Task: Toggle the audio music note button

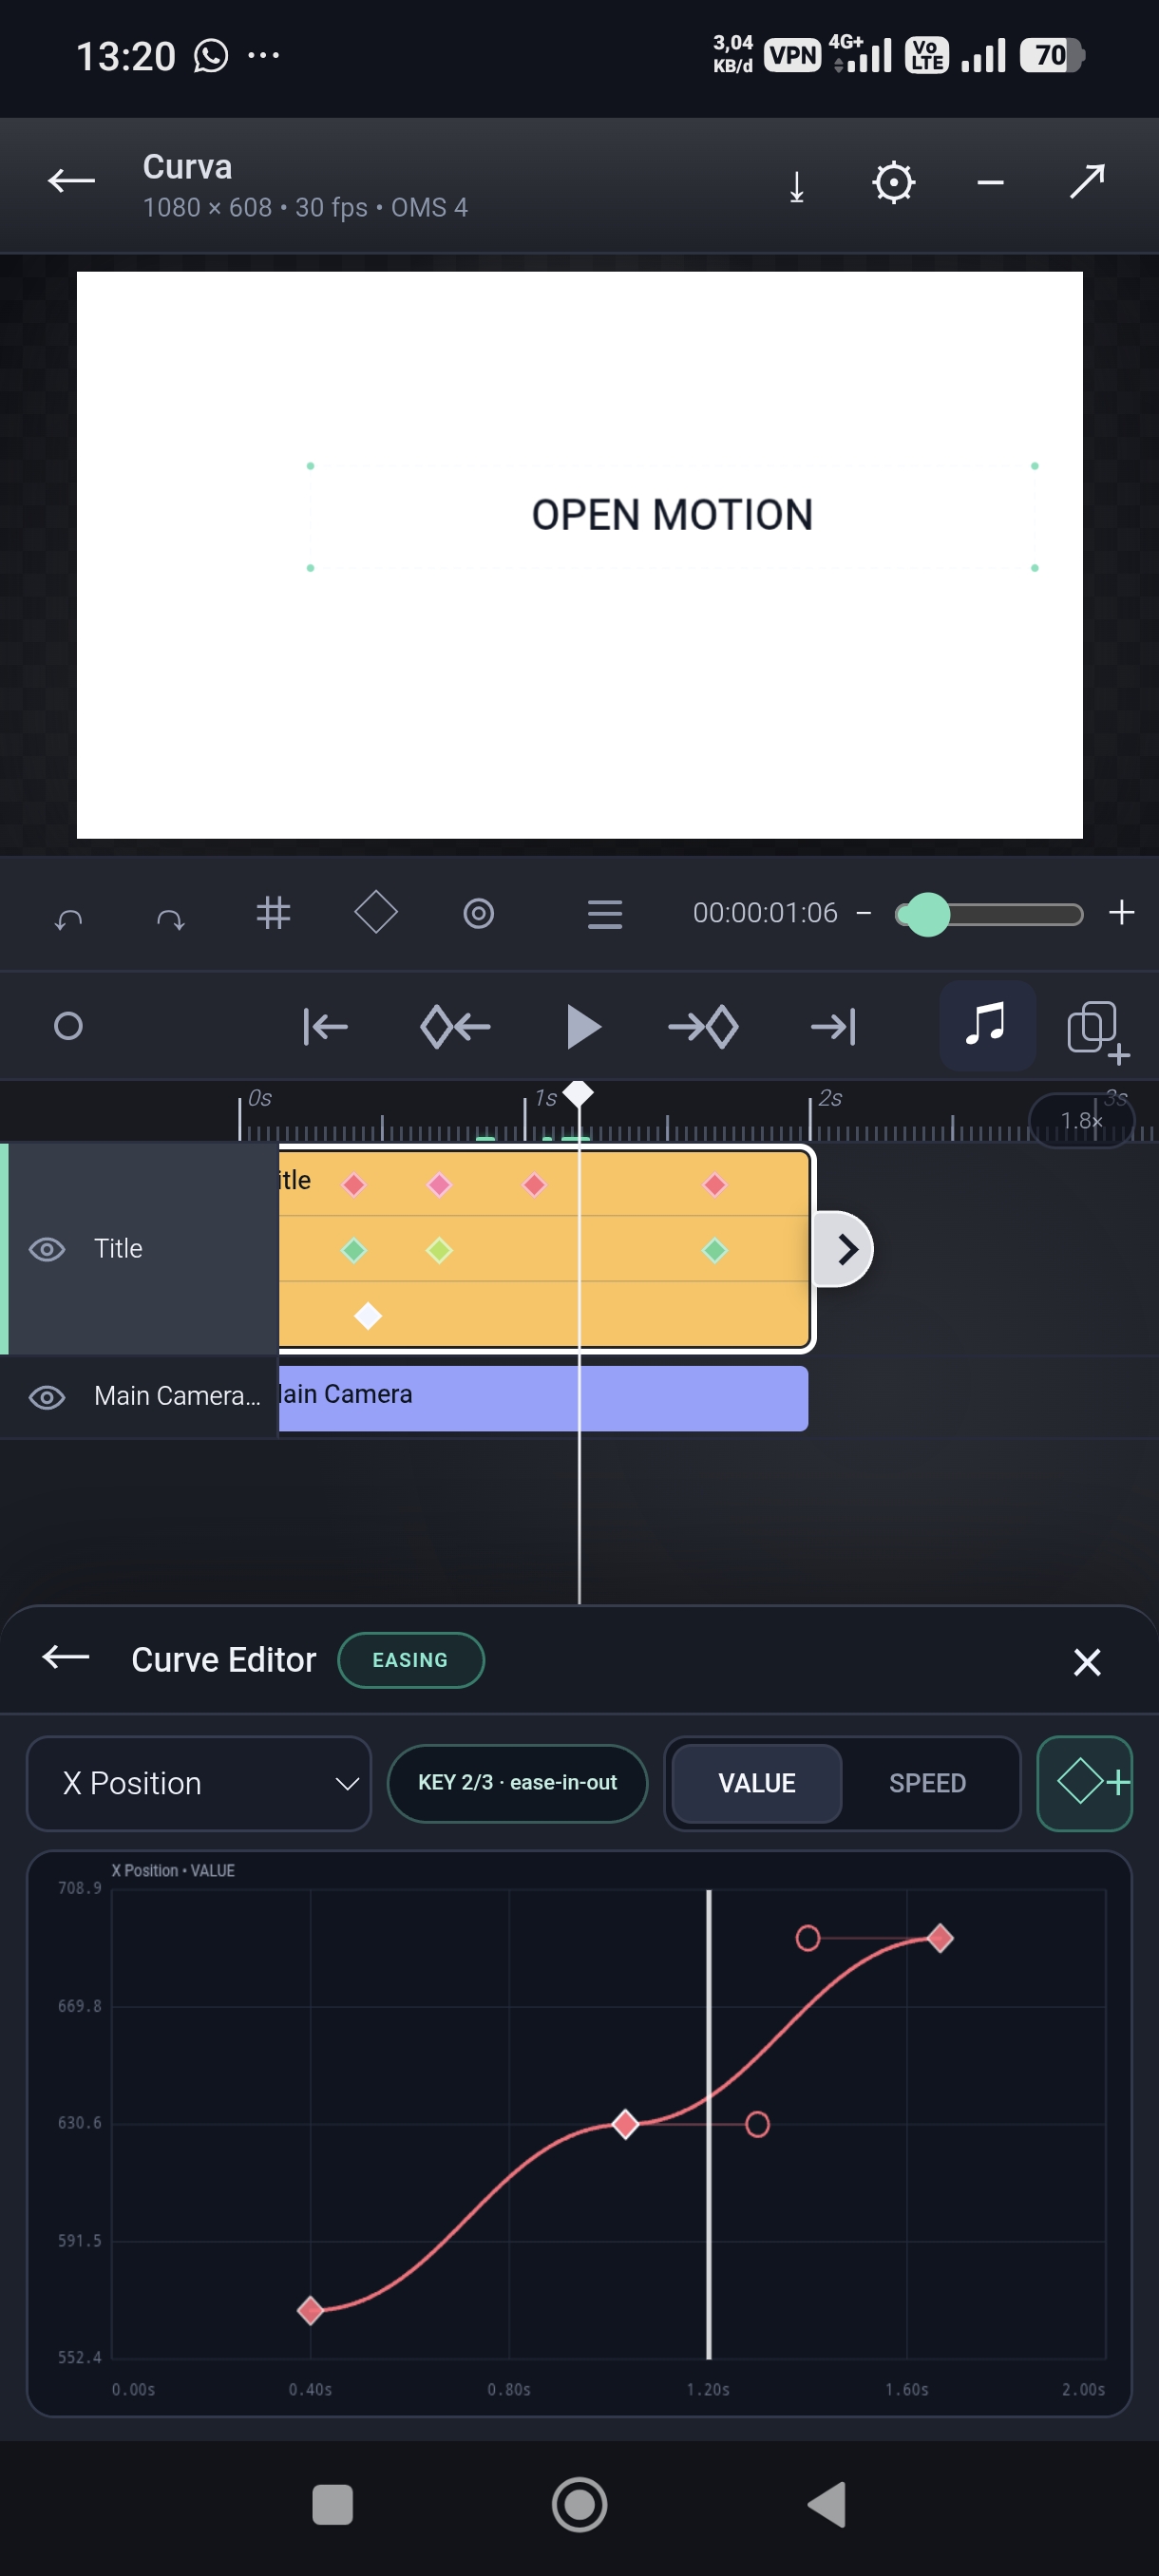Action: point(986,1025)
